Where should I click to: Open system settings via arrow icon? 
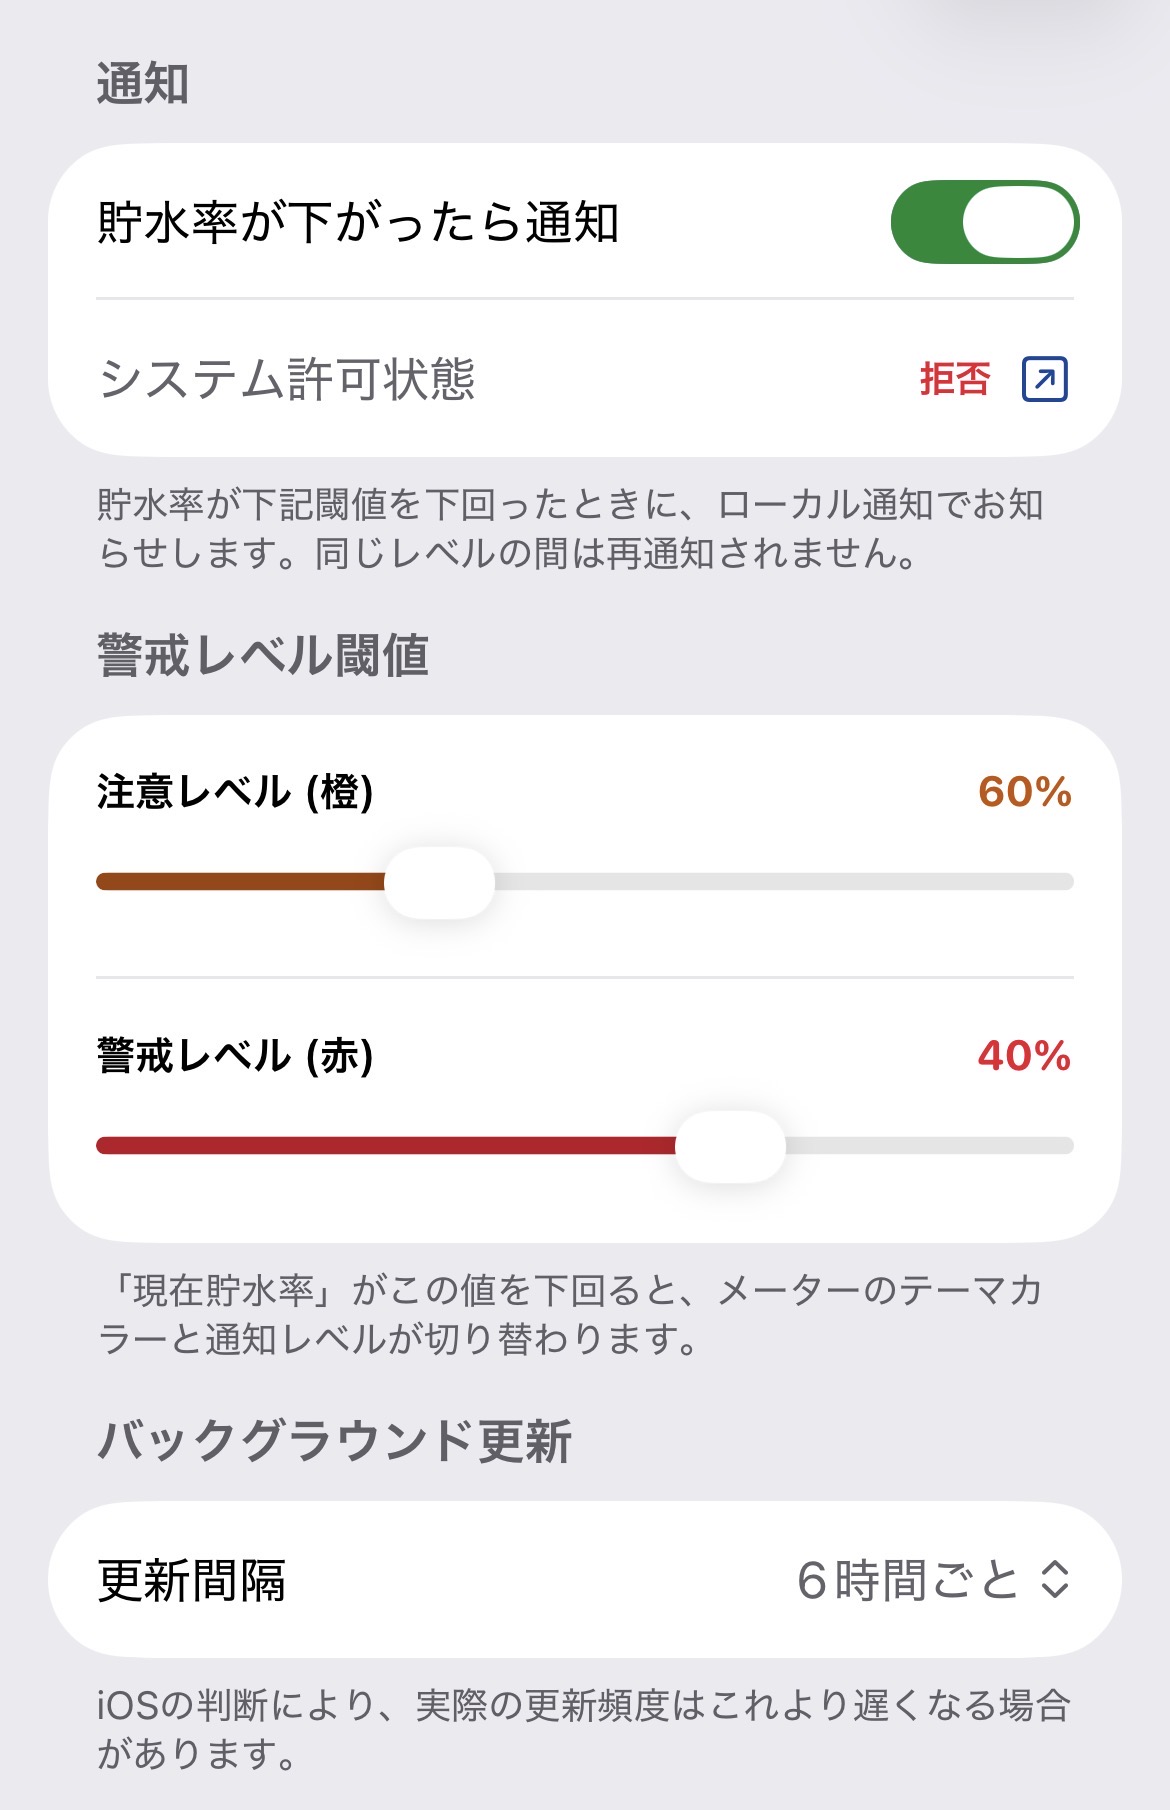click(x=1045, y=379)
